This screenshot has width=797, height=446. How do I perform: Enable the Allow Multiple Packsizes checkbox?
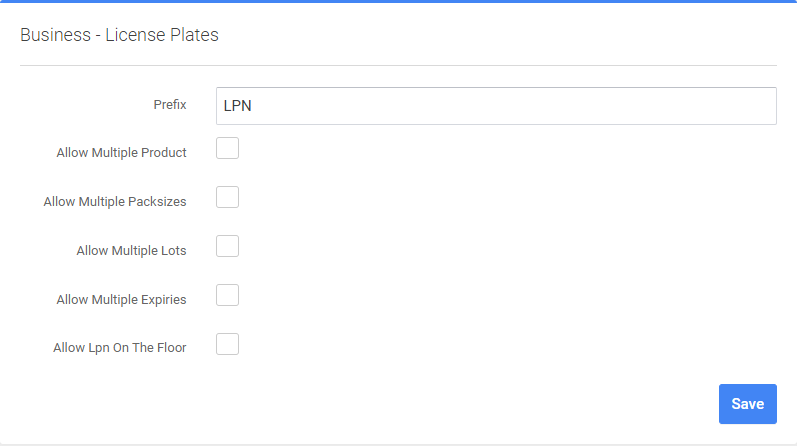[227, 197]
